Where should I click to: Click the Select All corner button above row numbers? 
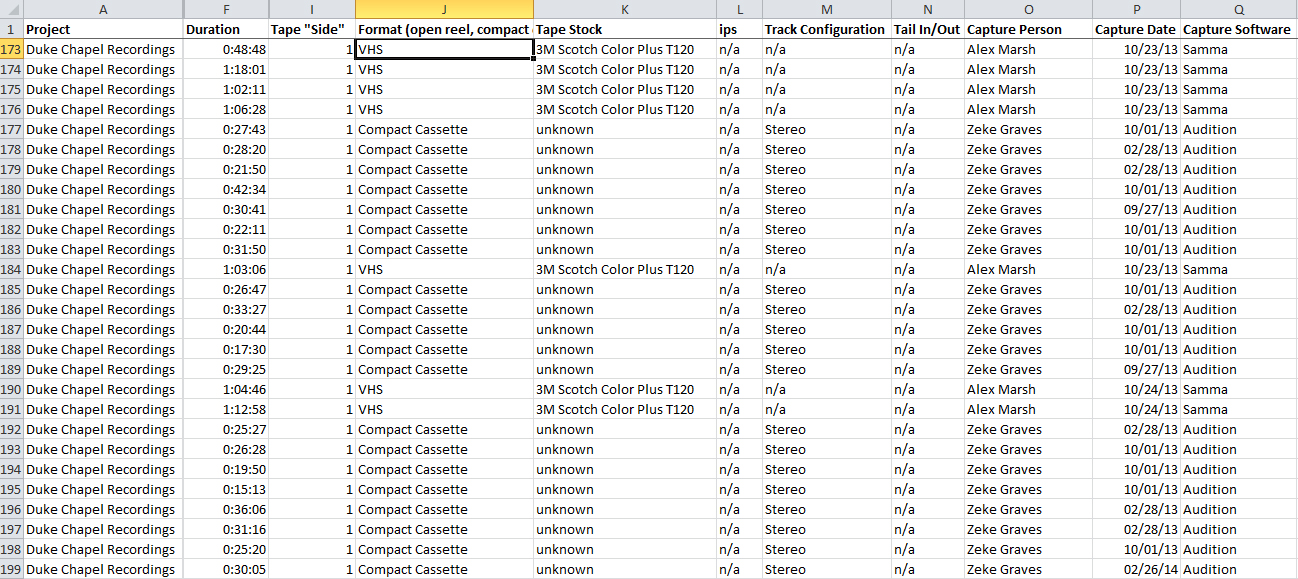click(x=9, y=9)
